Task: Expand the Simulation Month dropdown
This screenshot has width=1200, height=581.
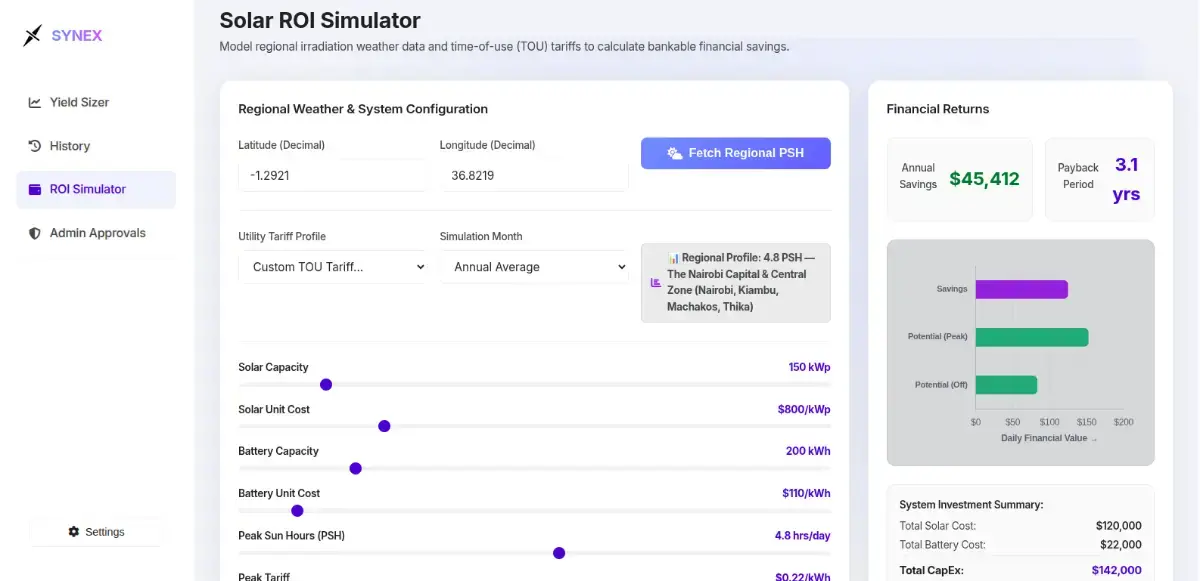Action: coord(534,267)
